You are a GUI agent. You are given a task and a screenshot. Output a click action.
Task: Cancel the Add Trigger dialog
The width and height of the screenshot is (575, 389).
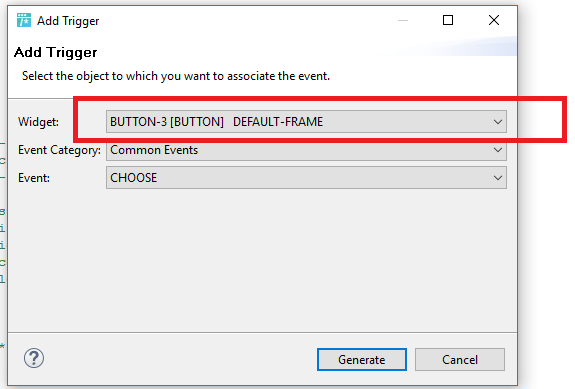pos(460,359)
